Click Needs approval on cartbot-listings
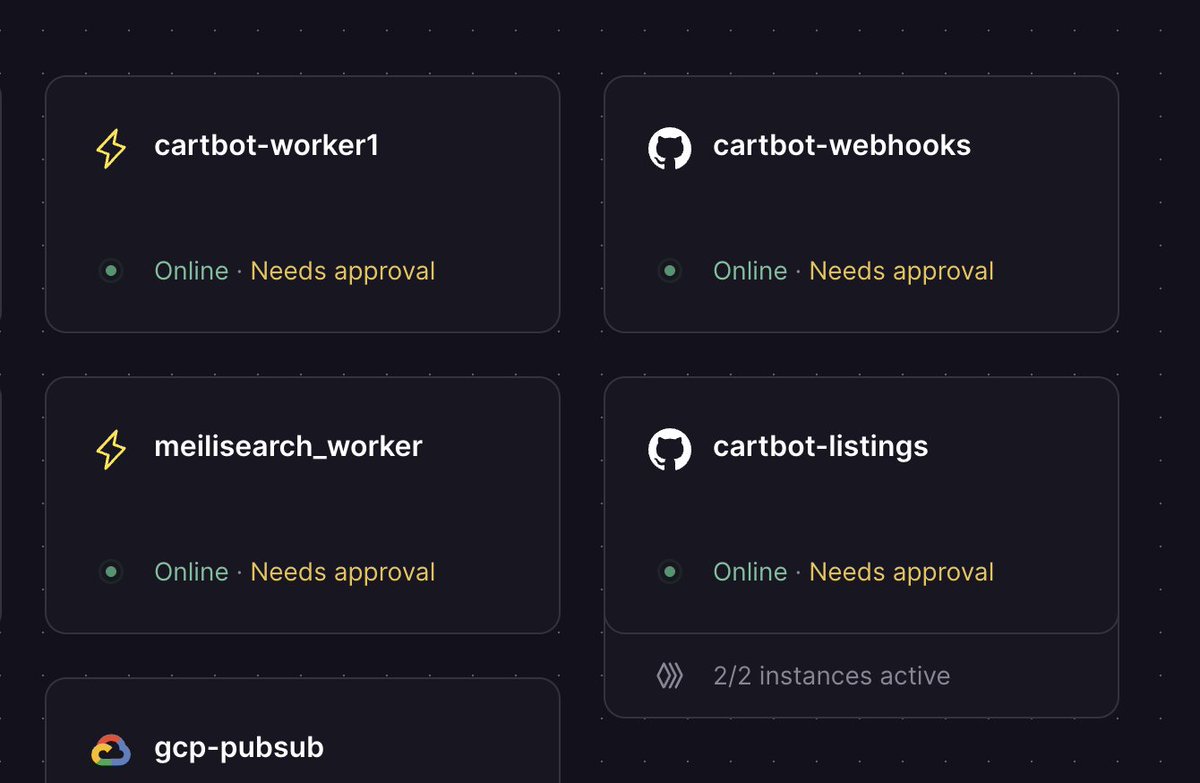The image size is (1200, 783). [902, 572]
